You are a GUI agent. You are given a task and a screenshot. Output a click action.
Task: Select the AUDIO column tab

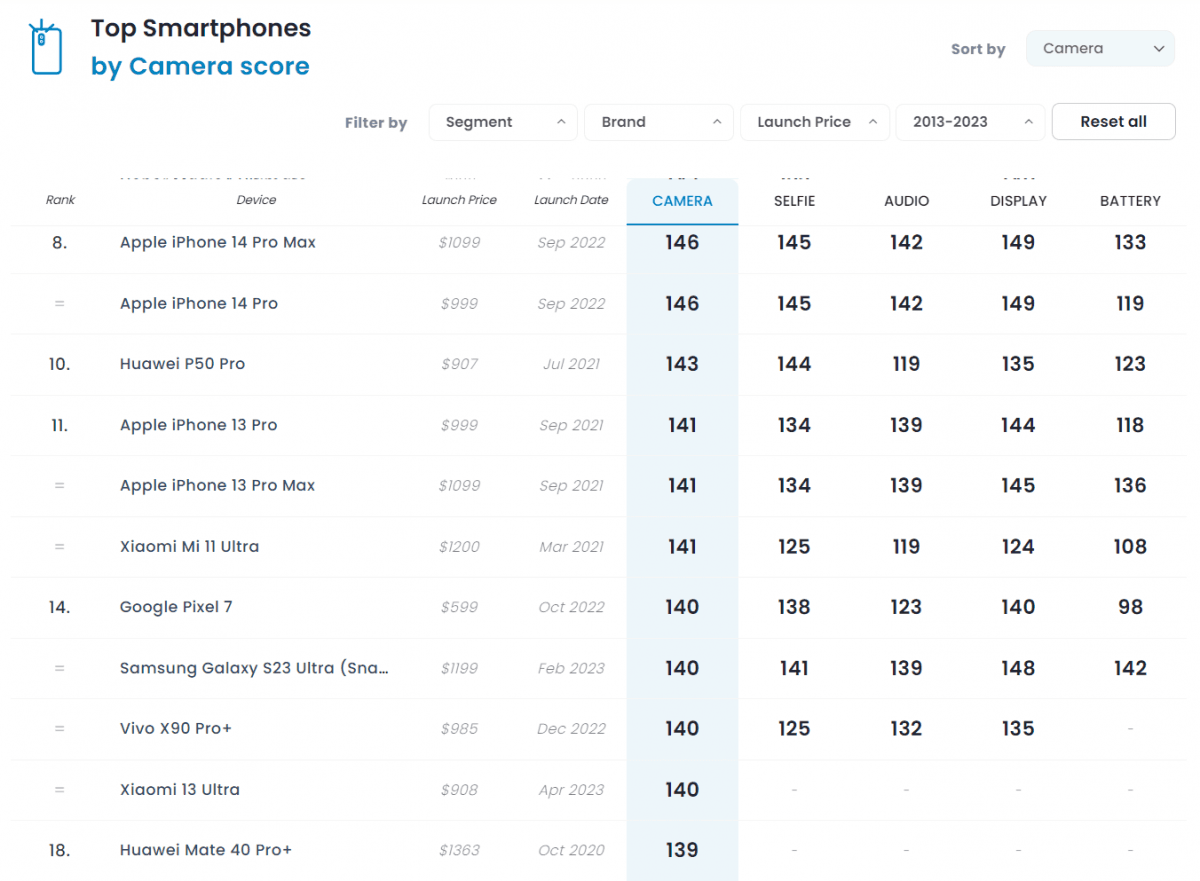[x=906, y=201]
